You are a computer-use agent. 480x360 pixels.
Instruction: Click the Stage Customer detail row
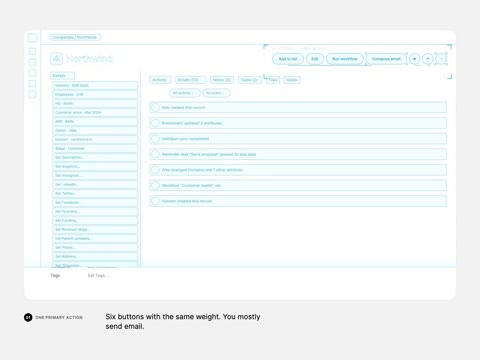[x=95, y=149]
